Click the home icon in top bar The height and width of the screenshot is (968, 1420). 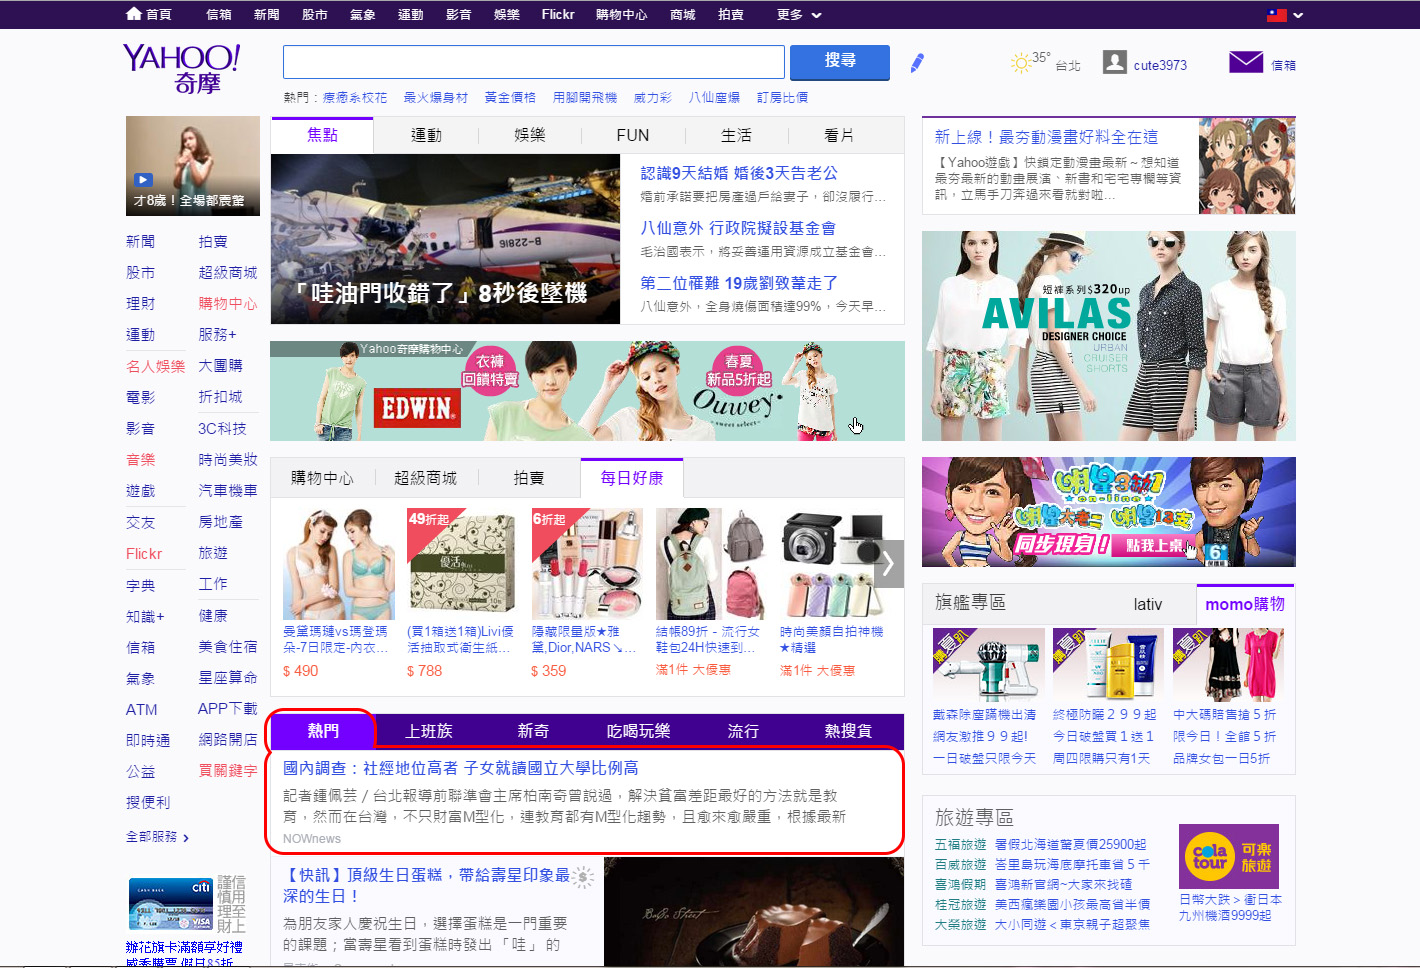click(x=134, y=14)
